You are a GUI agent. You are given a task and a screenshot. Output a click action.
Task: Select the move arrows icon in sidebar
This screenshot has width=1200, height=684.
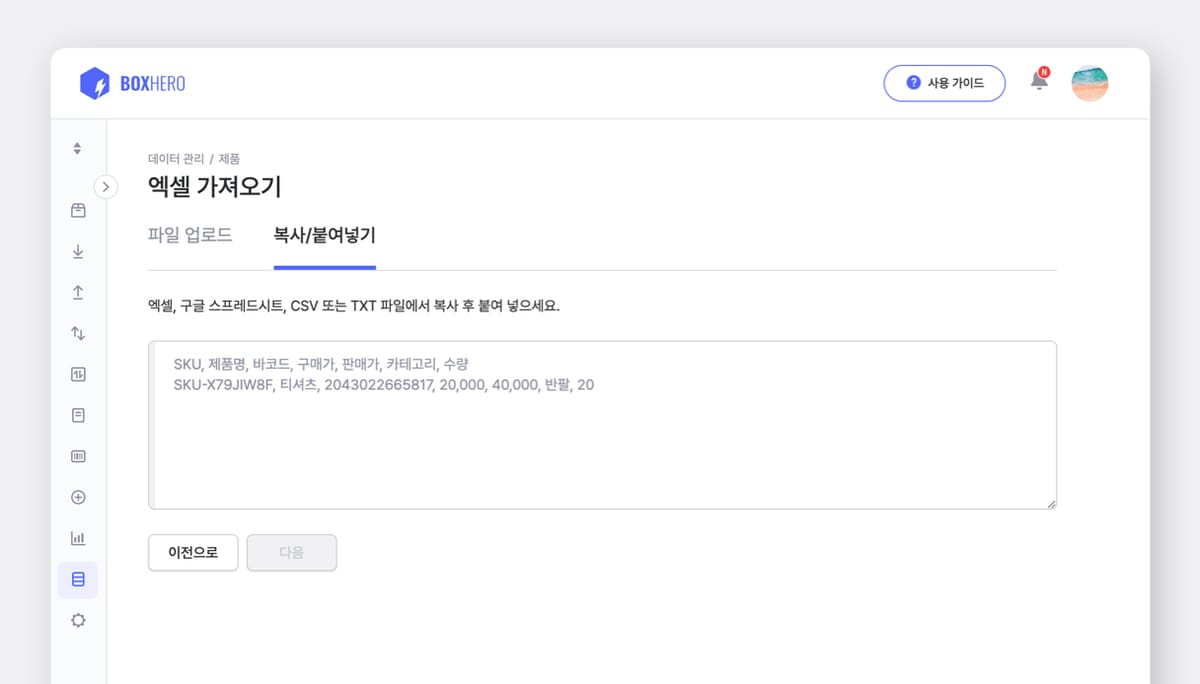tap(78, 333)
